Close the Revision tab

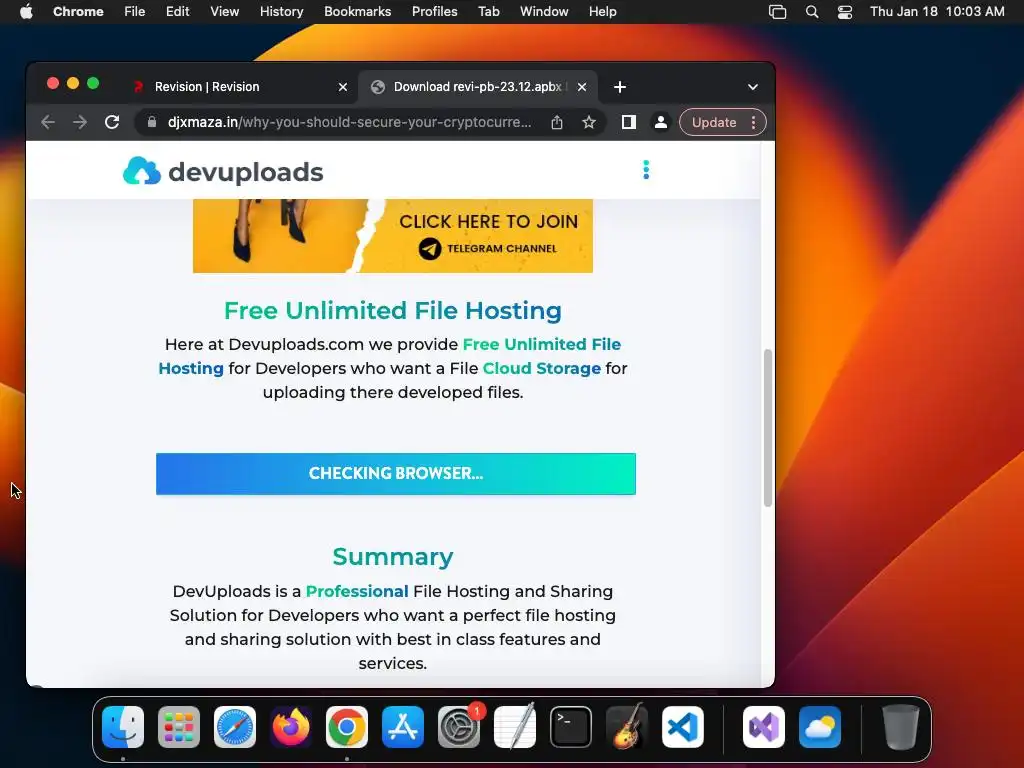point(343,87)
